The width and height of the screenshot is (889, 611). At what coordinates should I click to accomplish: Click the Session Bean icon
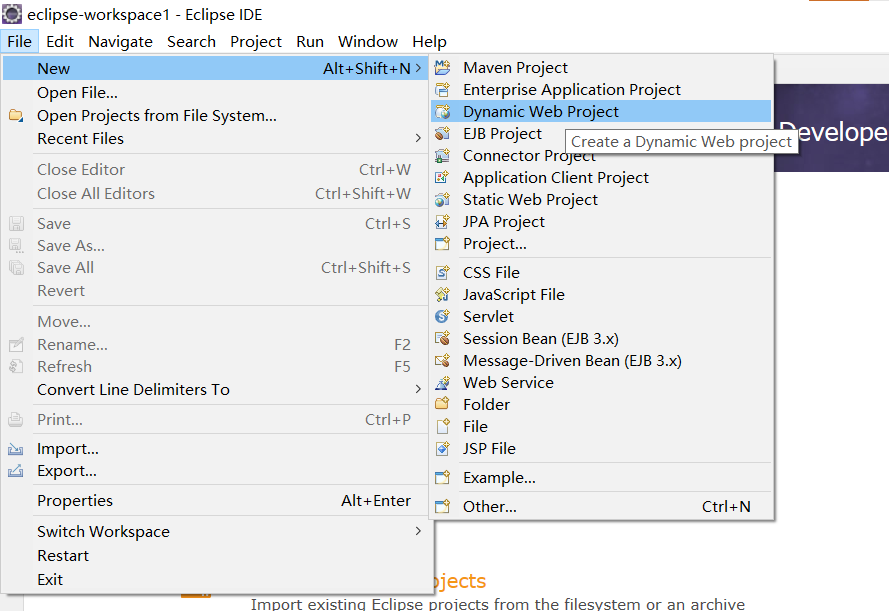coord(442,338)
